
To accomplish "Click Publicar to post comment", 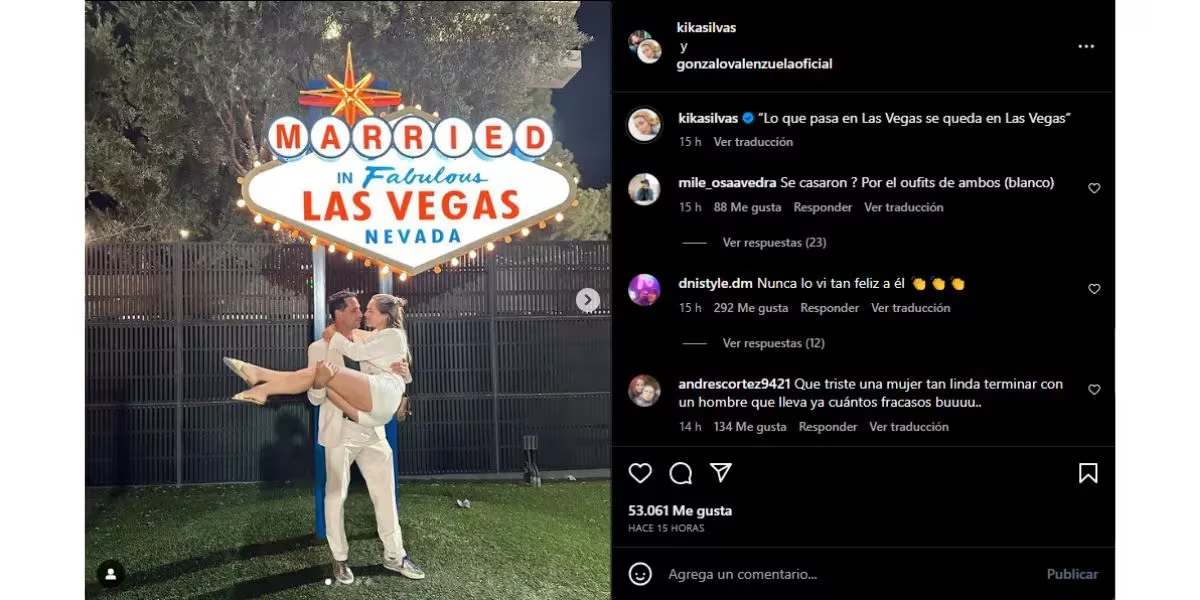I will point(1072,574).
